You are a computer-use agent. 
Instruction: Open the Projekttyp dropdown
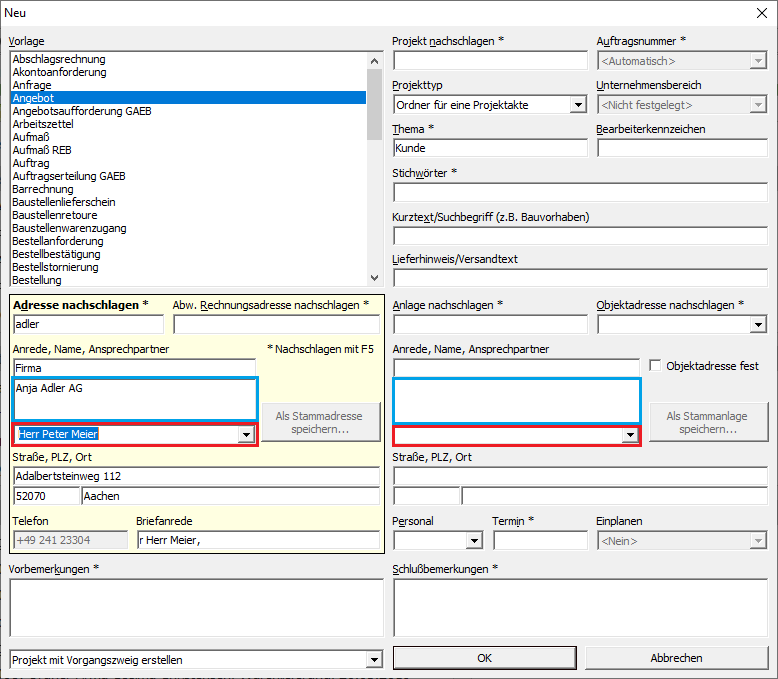[x=578, y=105]
